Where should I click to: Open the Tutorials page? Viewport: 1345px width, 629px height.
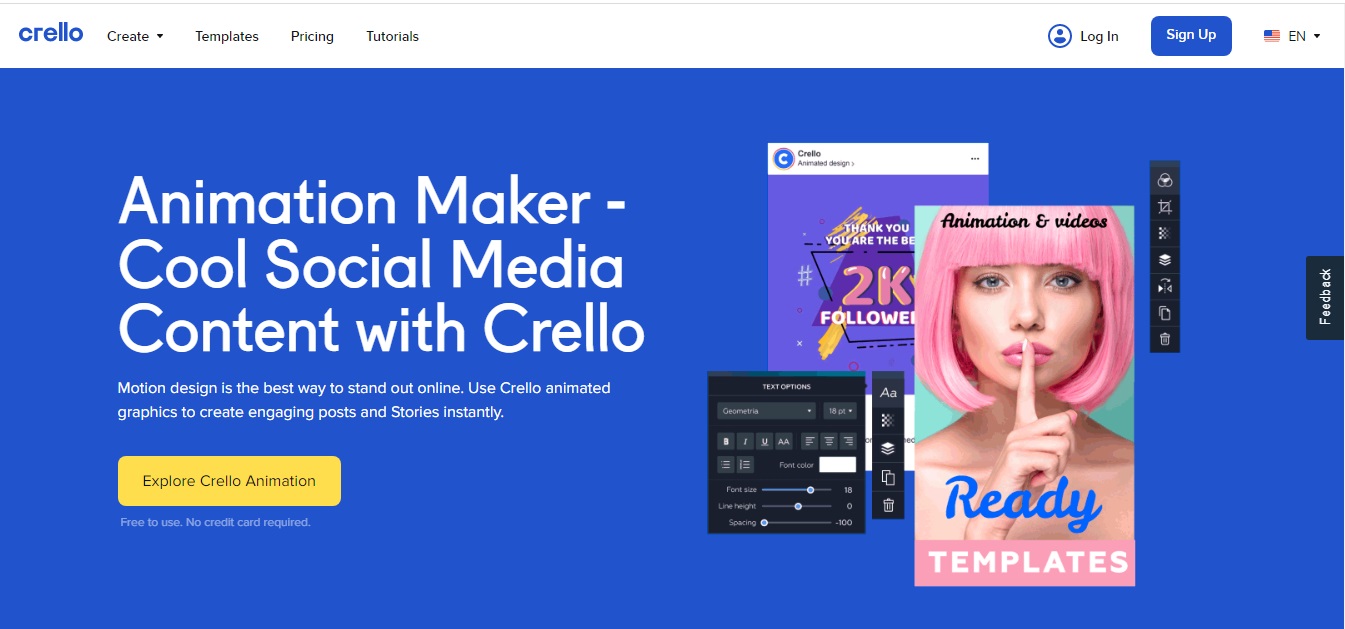click(392, 36)
